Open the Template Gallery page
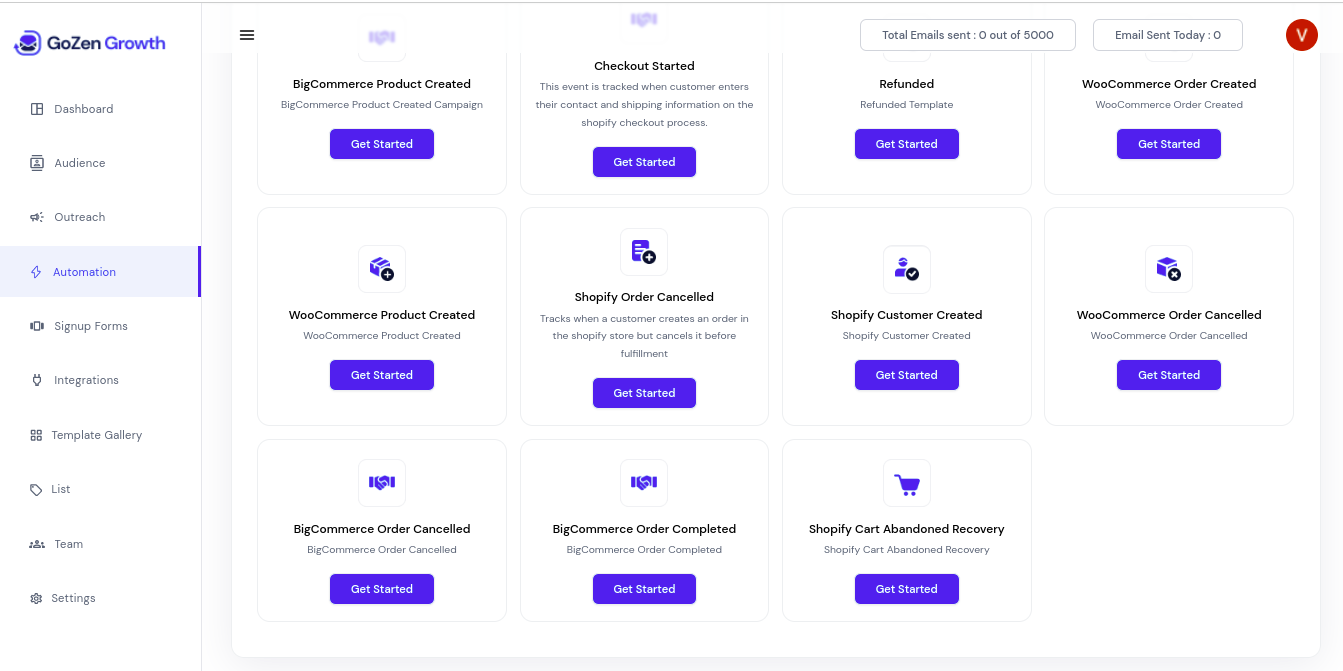The width and height of the screenshot is (1343, 671). tap(96, 435)
